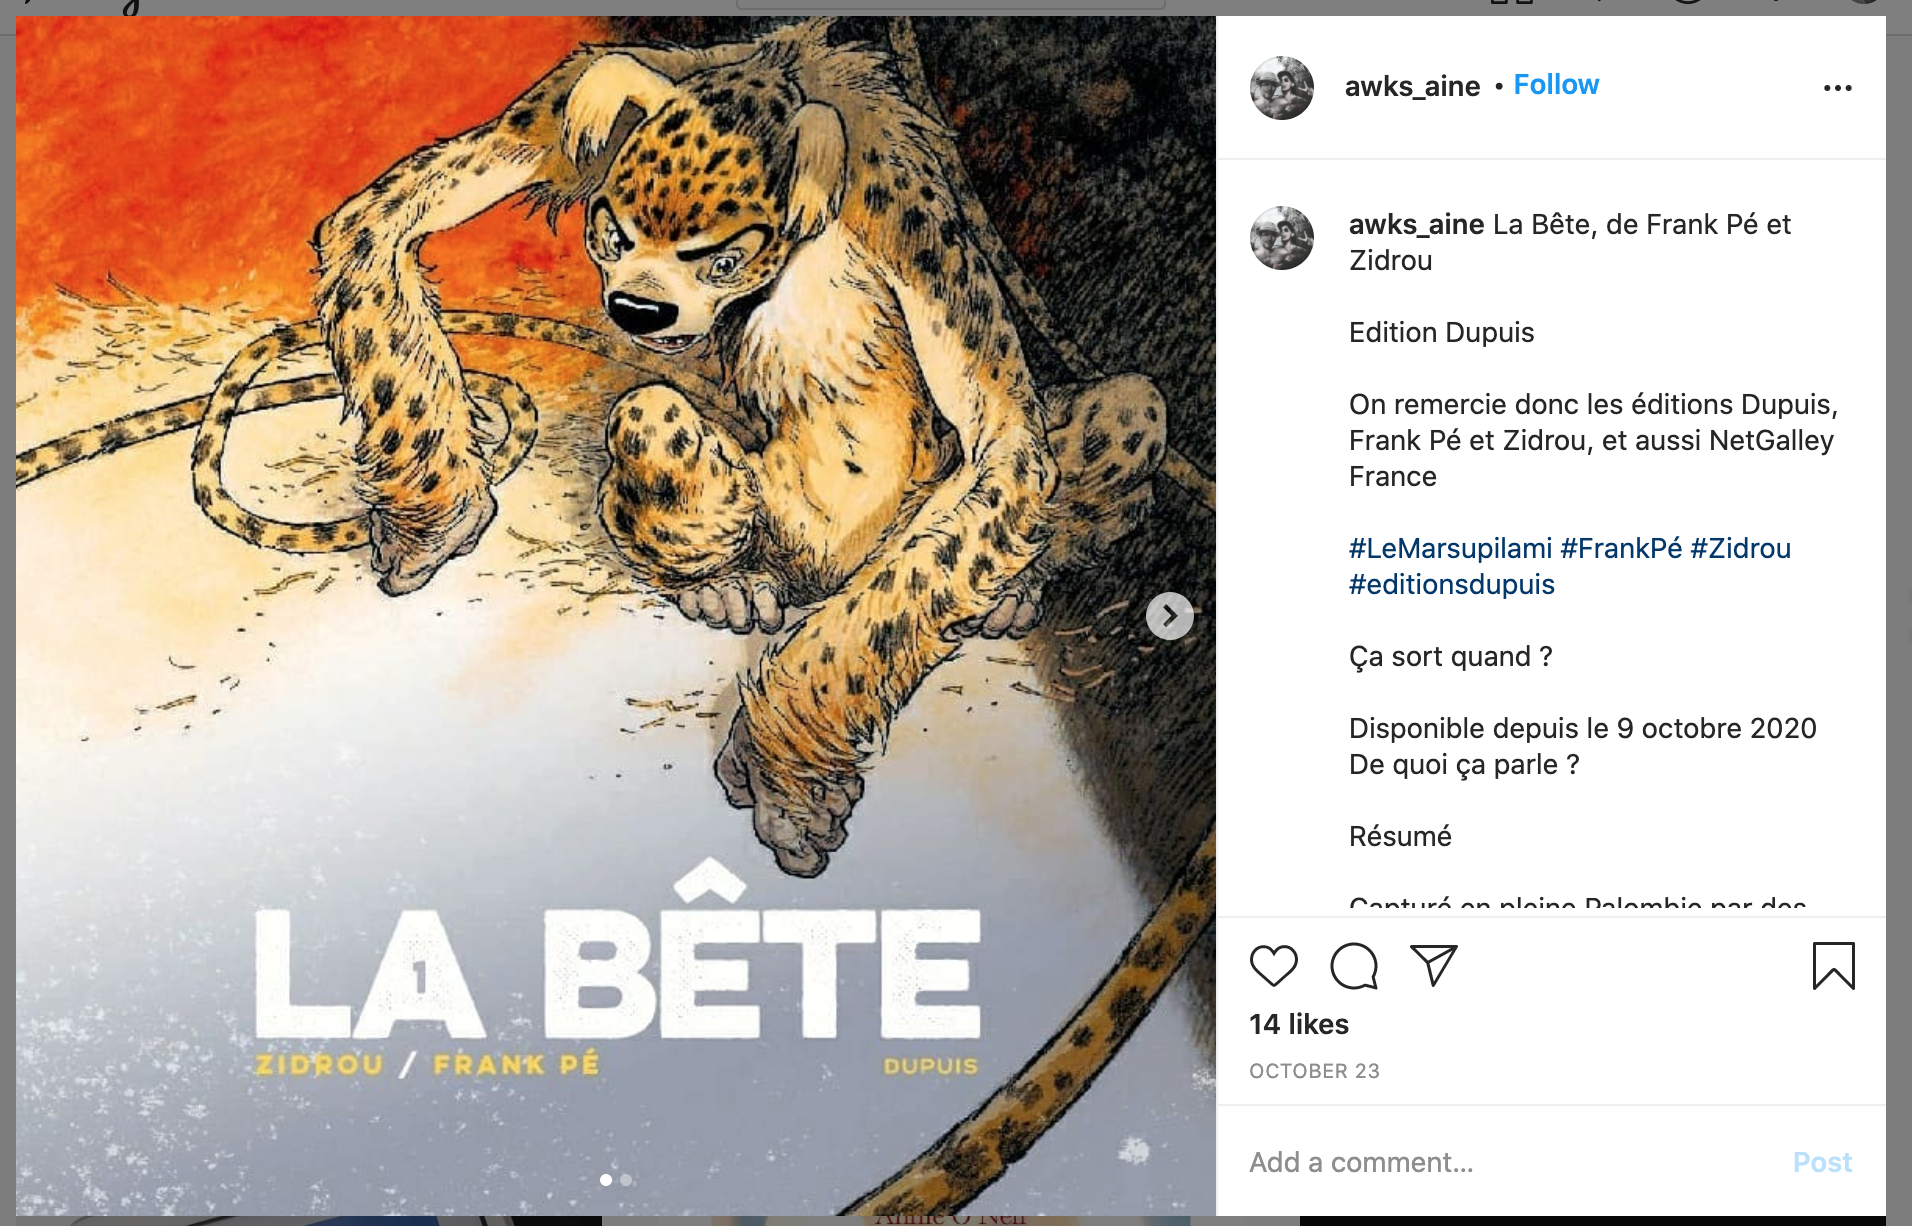Click the Post comment button
1912x1226 pixels.
coord(1821,1162)
